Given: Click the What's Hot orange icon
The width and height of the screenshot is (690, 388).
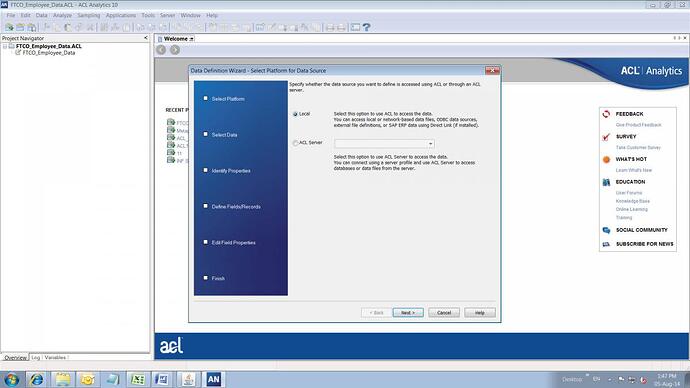Looking at the screenshot, I should 606,159.
